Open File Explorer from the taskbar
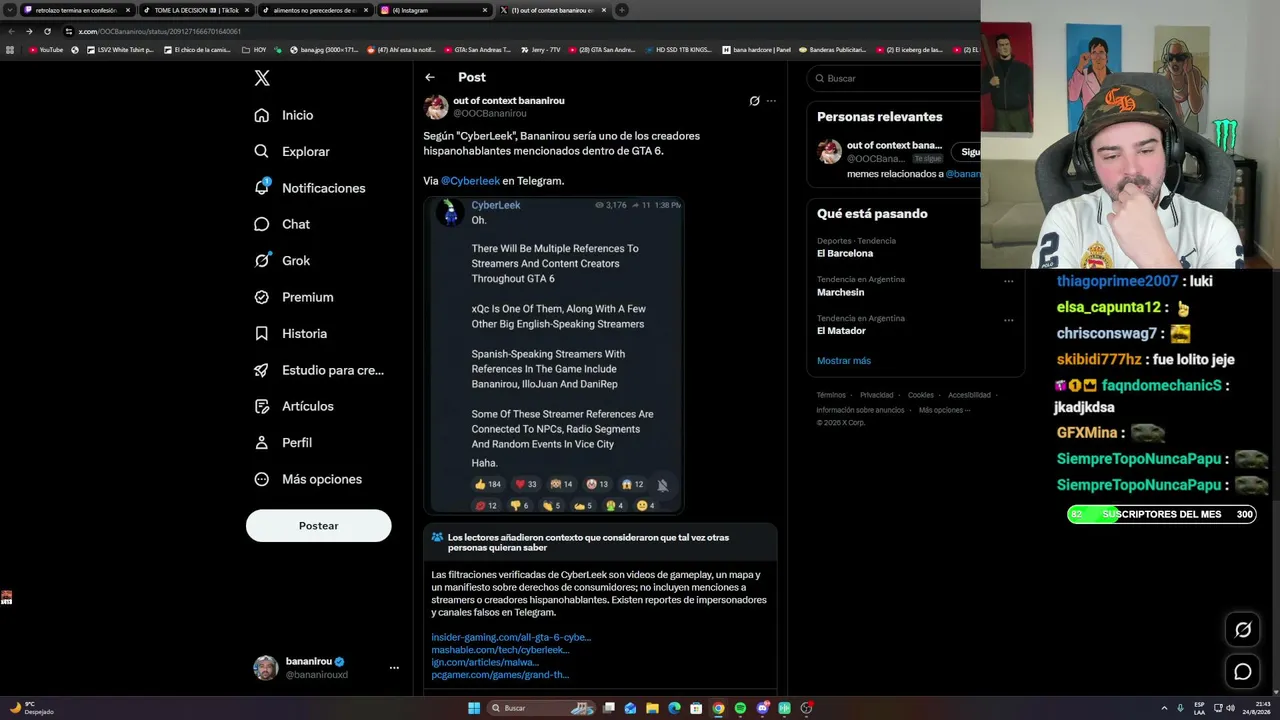This screenshot has width=1280, height=720. (x=652, y=708)
